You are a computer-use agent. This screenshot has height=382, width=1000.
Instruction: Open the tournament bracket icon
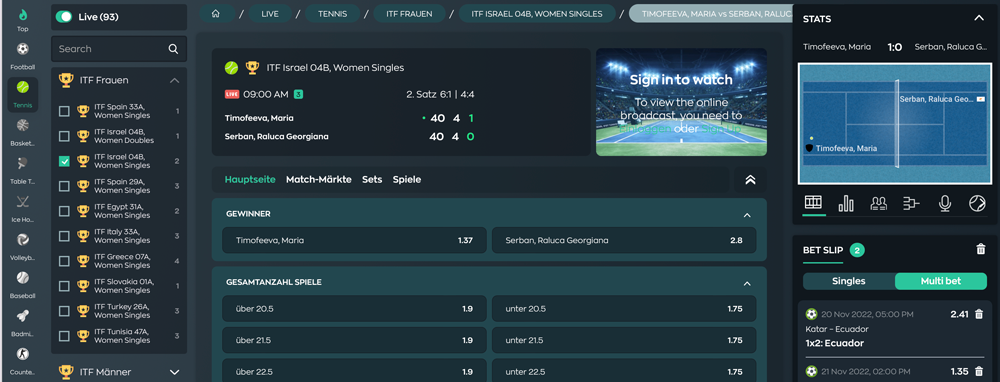(x=911, y=203)
